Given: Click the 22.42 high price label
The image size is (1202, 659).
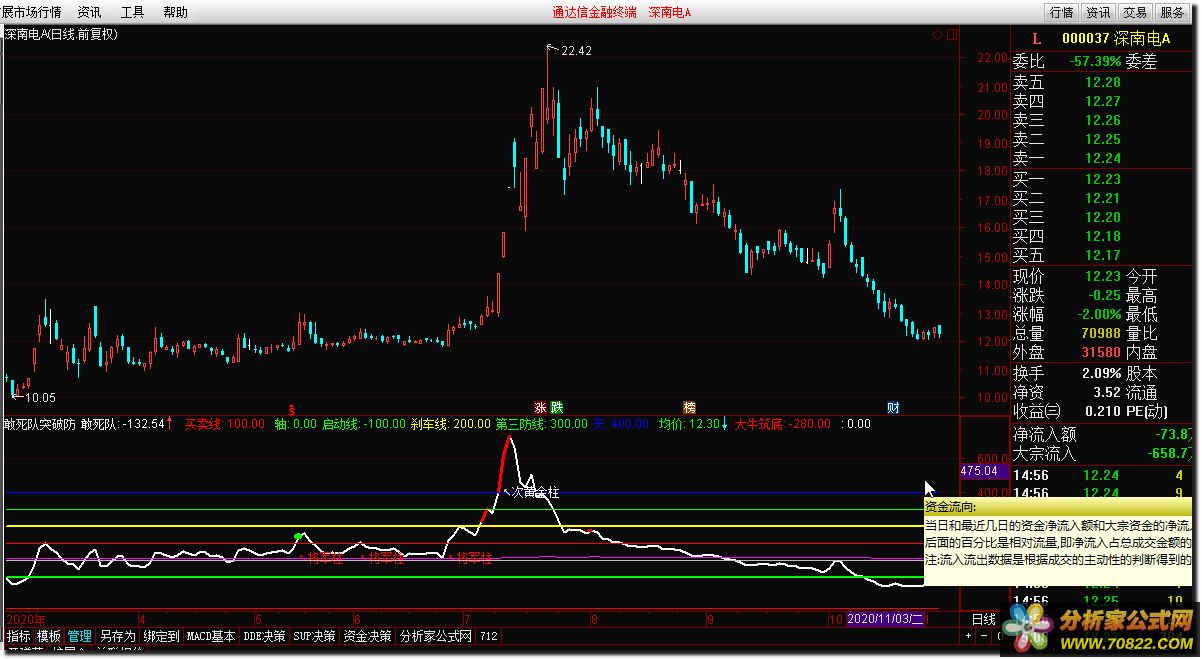Looking at the screenshot, I should click(x=577, y=51).
